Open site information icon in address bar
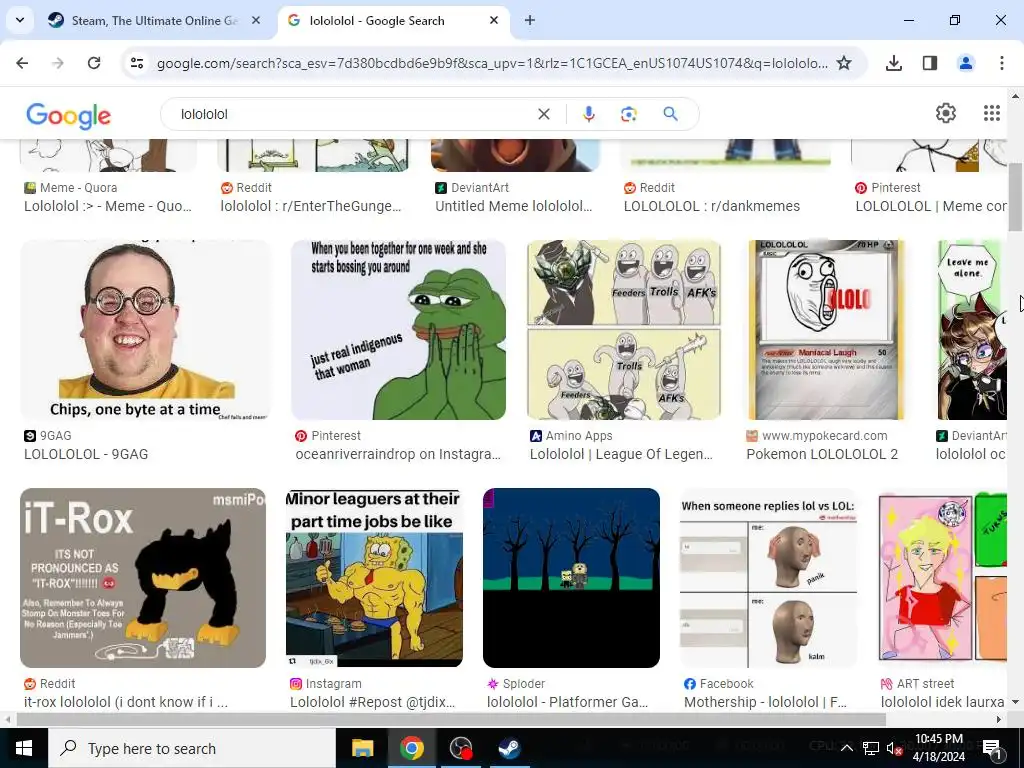Image resolution: width=1024 pixels, height=768 pixels. [137, 63]
